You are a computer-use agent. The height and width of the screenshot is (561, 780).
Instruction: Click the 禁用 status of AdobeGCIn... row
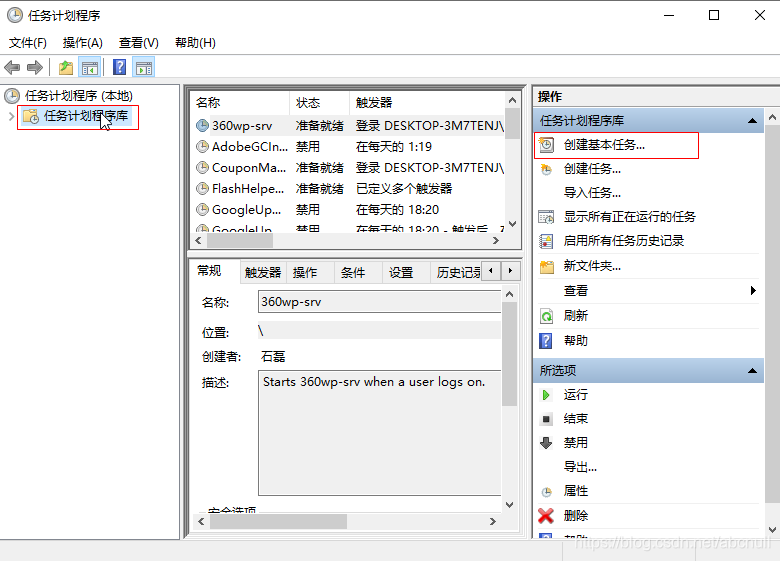(x=308, y=147)
